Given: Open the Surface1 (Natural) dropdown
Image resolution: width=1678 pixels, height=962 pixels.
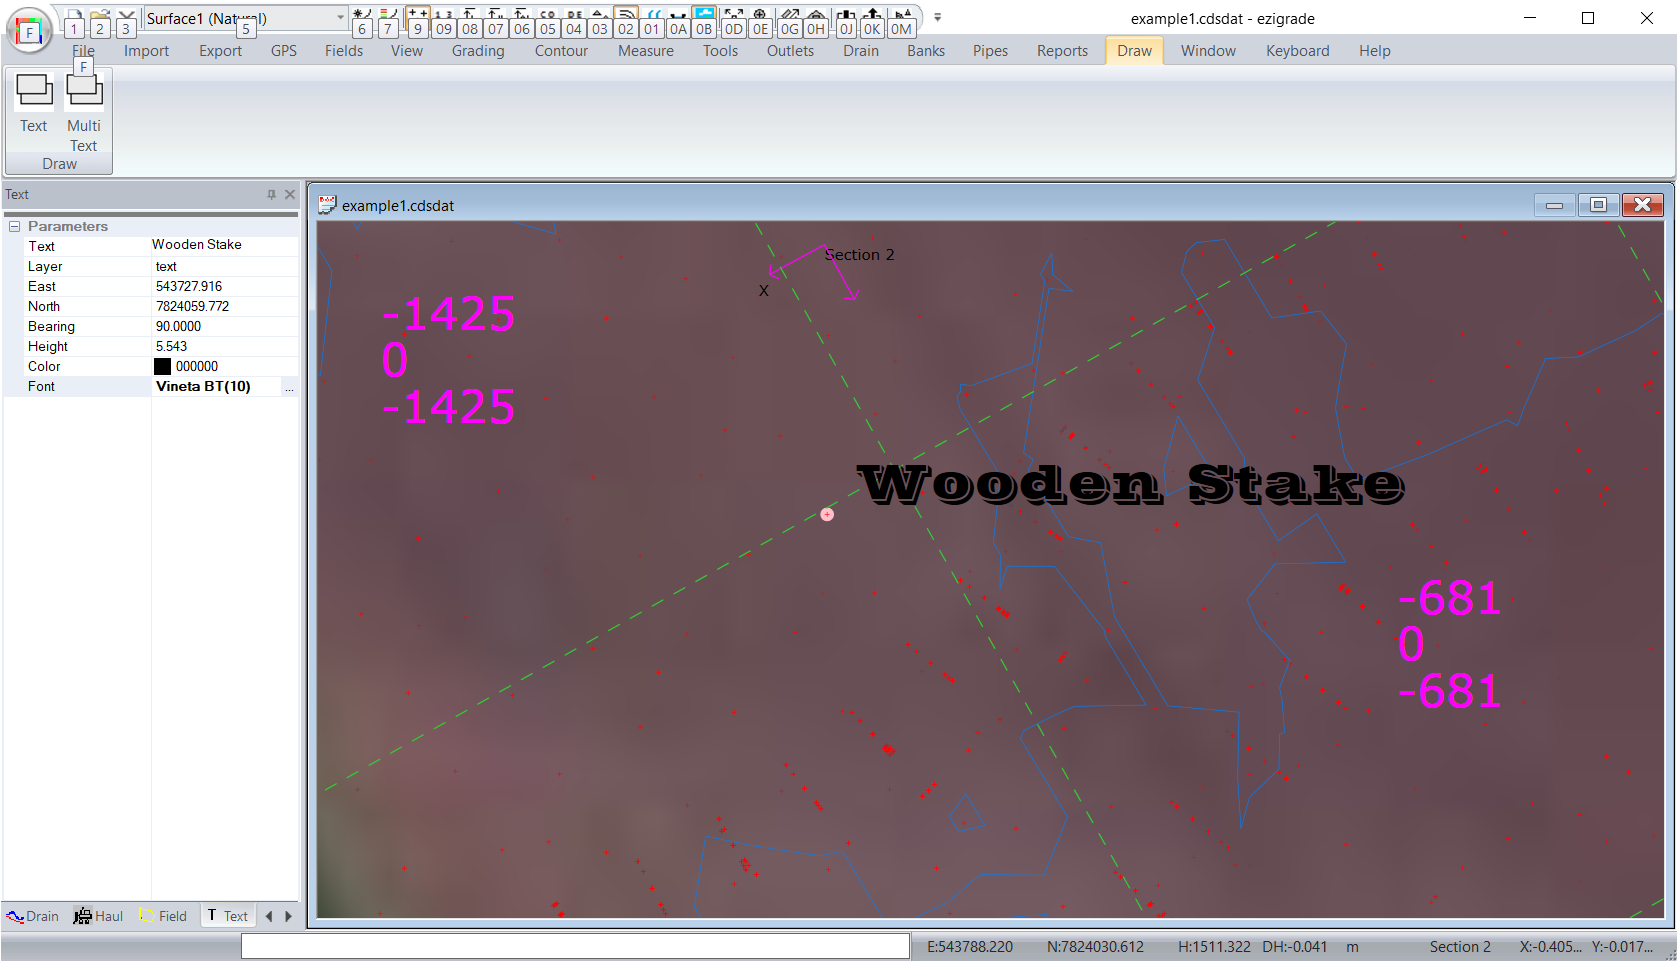Looking at the screenshot, I should pos(340,18).
